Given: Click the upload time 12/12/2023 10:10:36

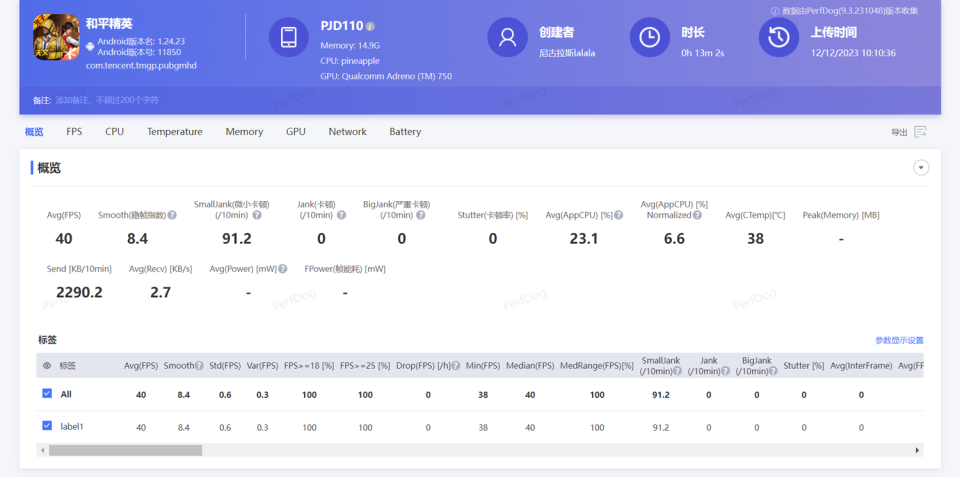Looking at the screenshot, I should [853, 53].
